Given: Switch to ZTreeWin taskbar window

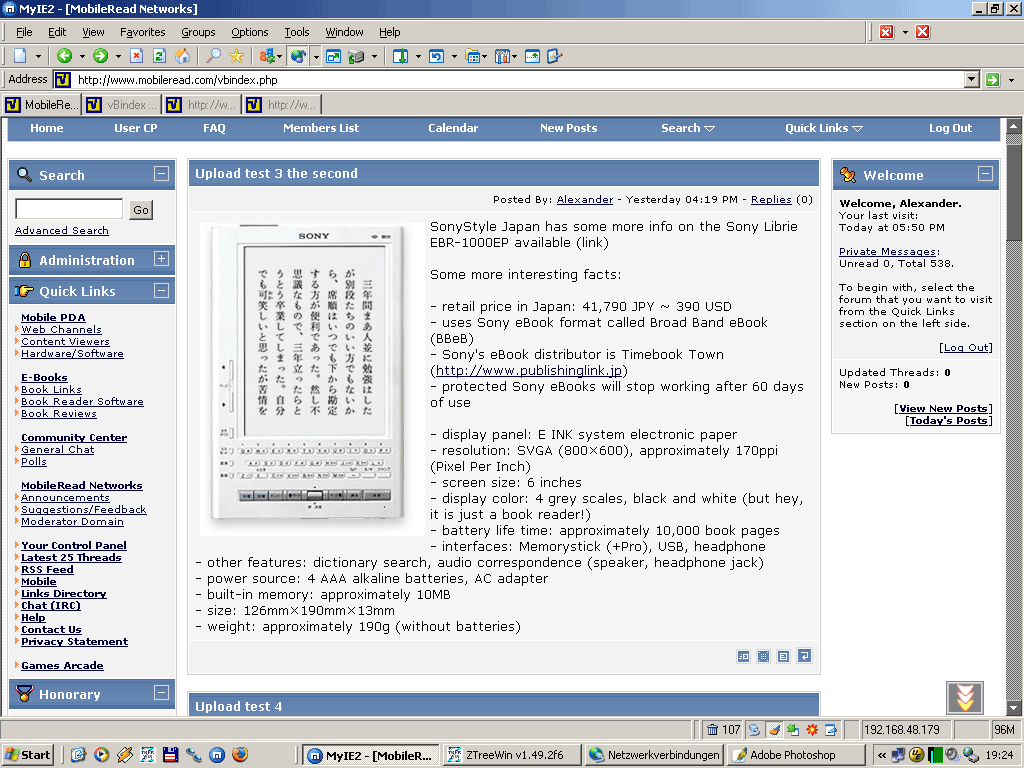Looking at the screenshot, I should [x=511, y=755].
